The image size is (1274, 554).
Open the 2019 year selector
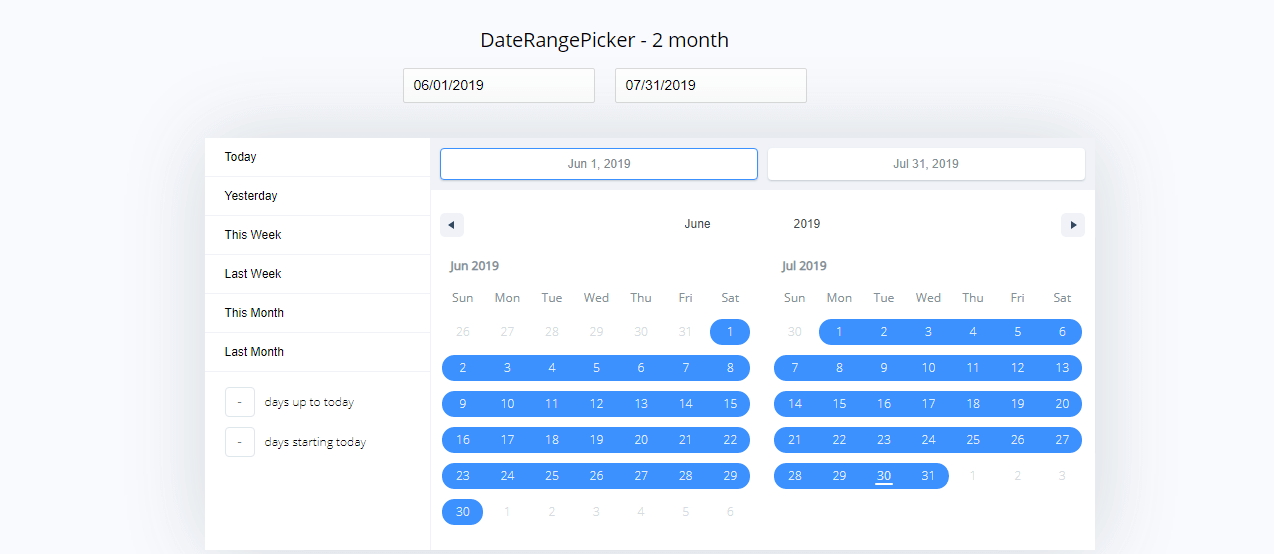click(x=807, y=224)
